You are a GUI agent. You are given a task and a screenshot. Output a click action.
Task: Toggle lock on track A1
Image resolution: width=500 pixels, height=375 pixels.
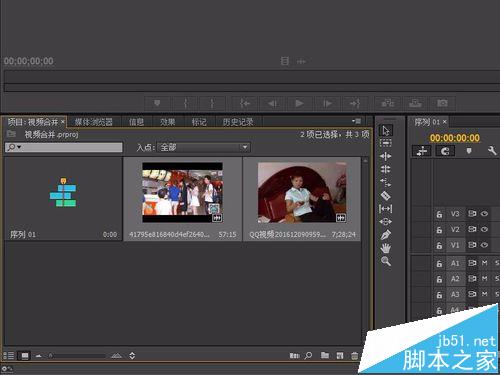tap(439, 264)
